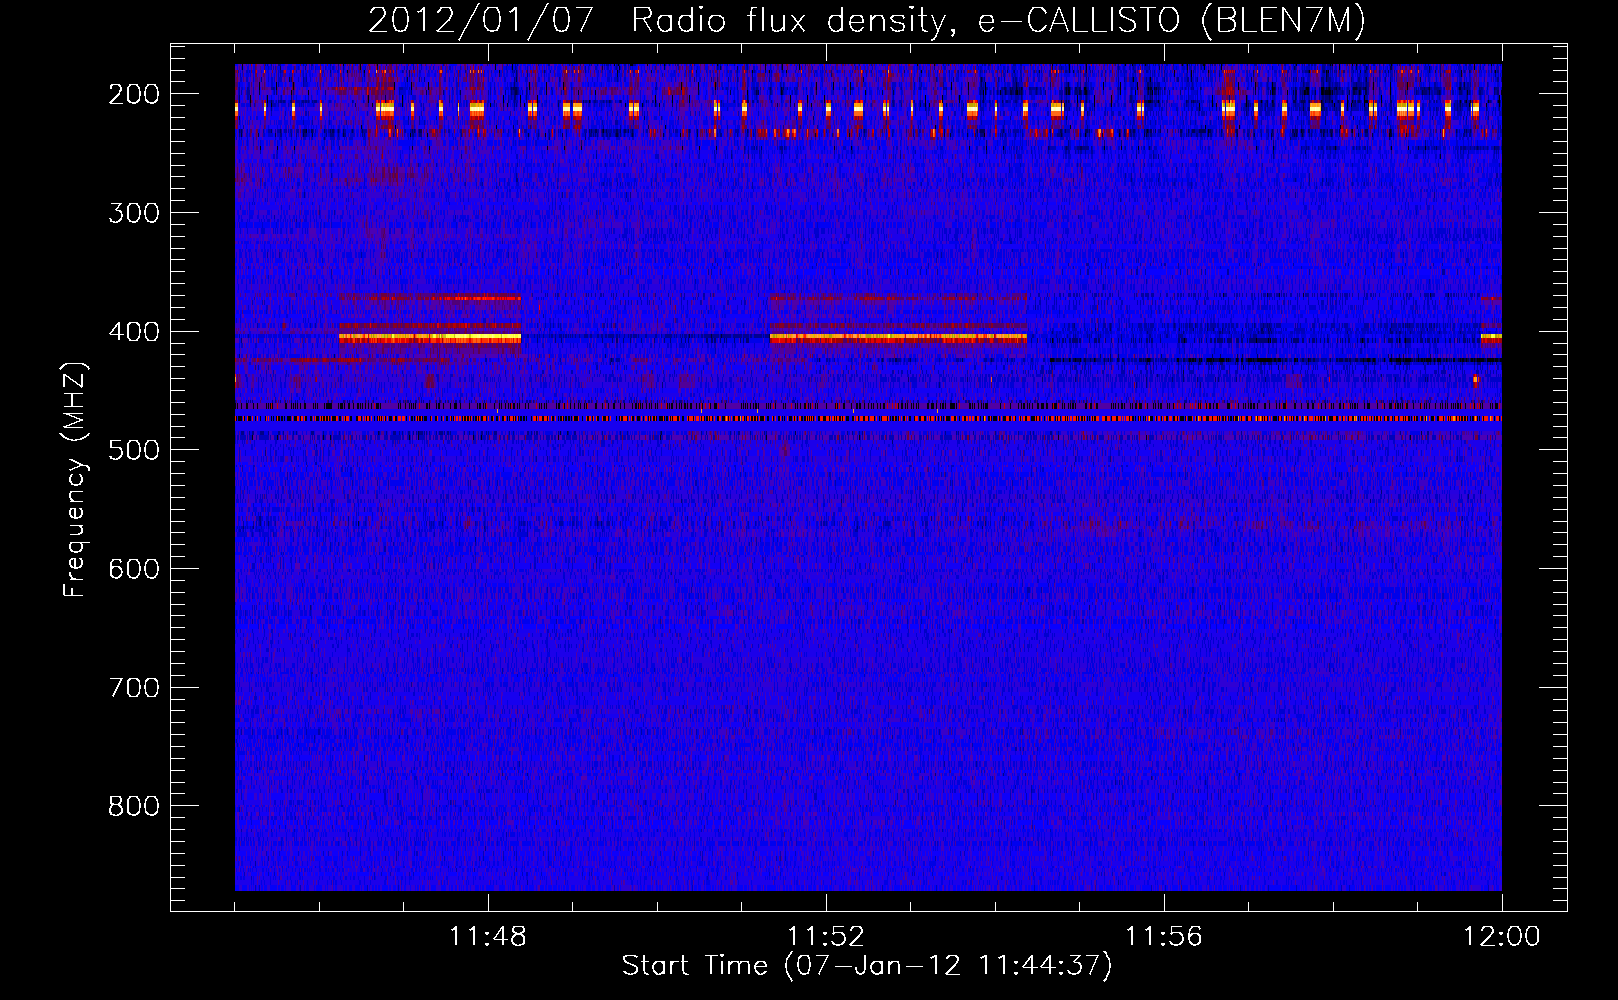Click the 700 frequency tick label
The image size is (1618, 1000).
[x=133, y=688]
